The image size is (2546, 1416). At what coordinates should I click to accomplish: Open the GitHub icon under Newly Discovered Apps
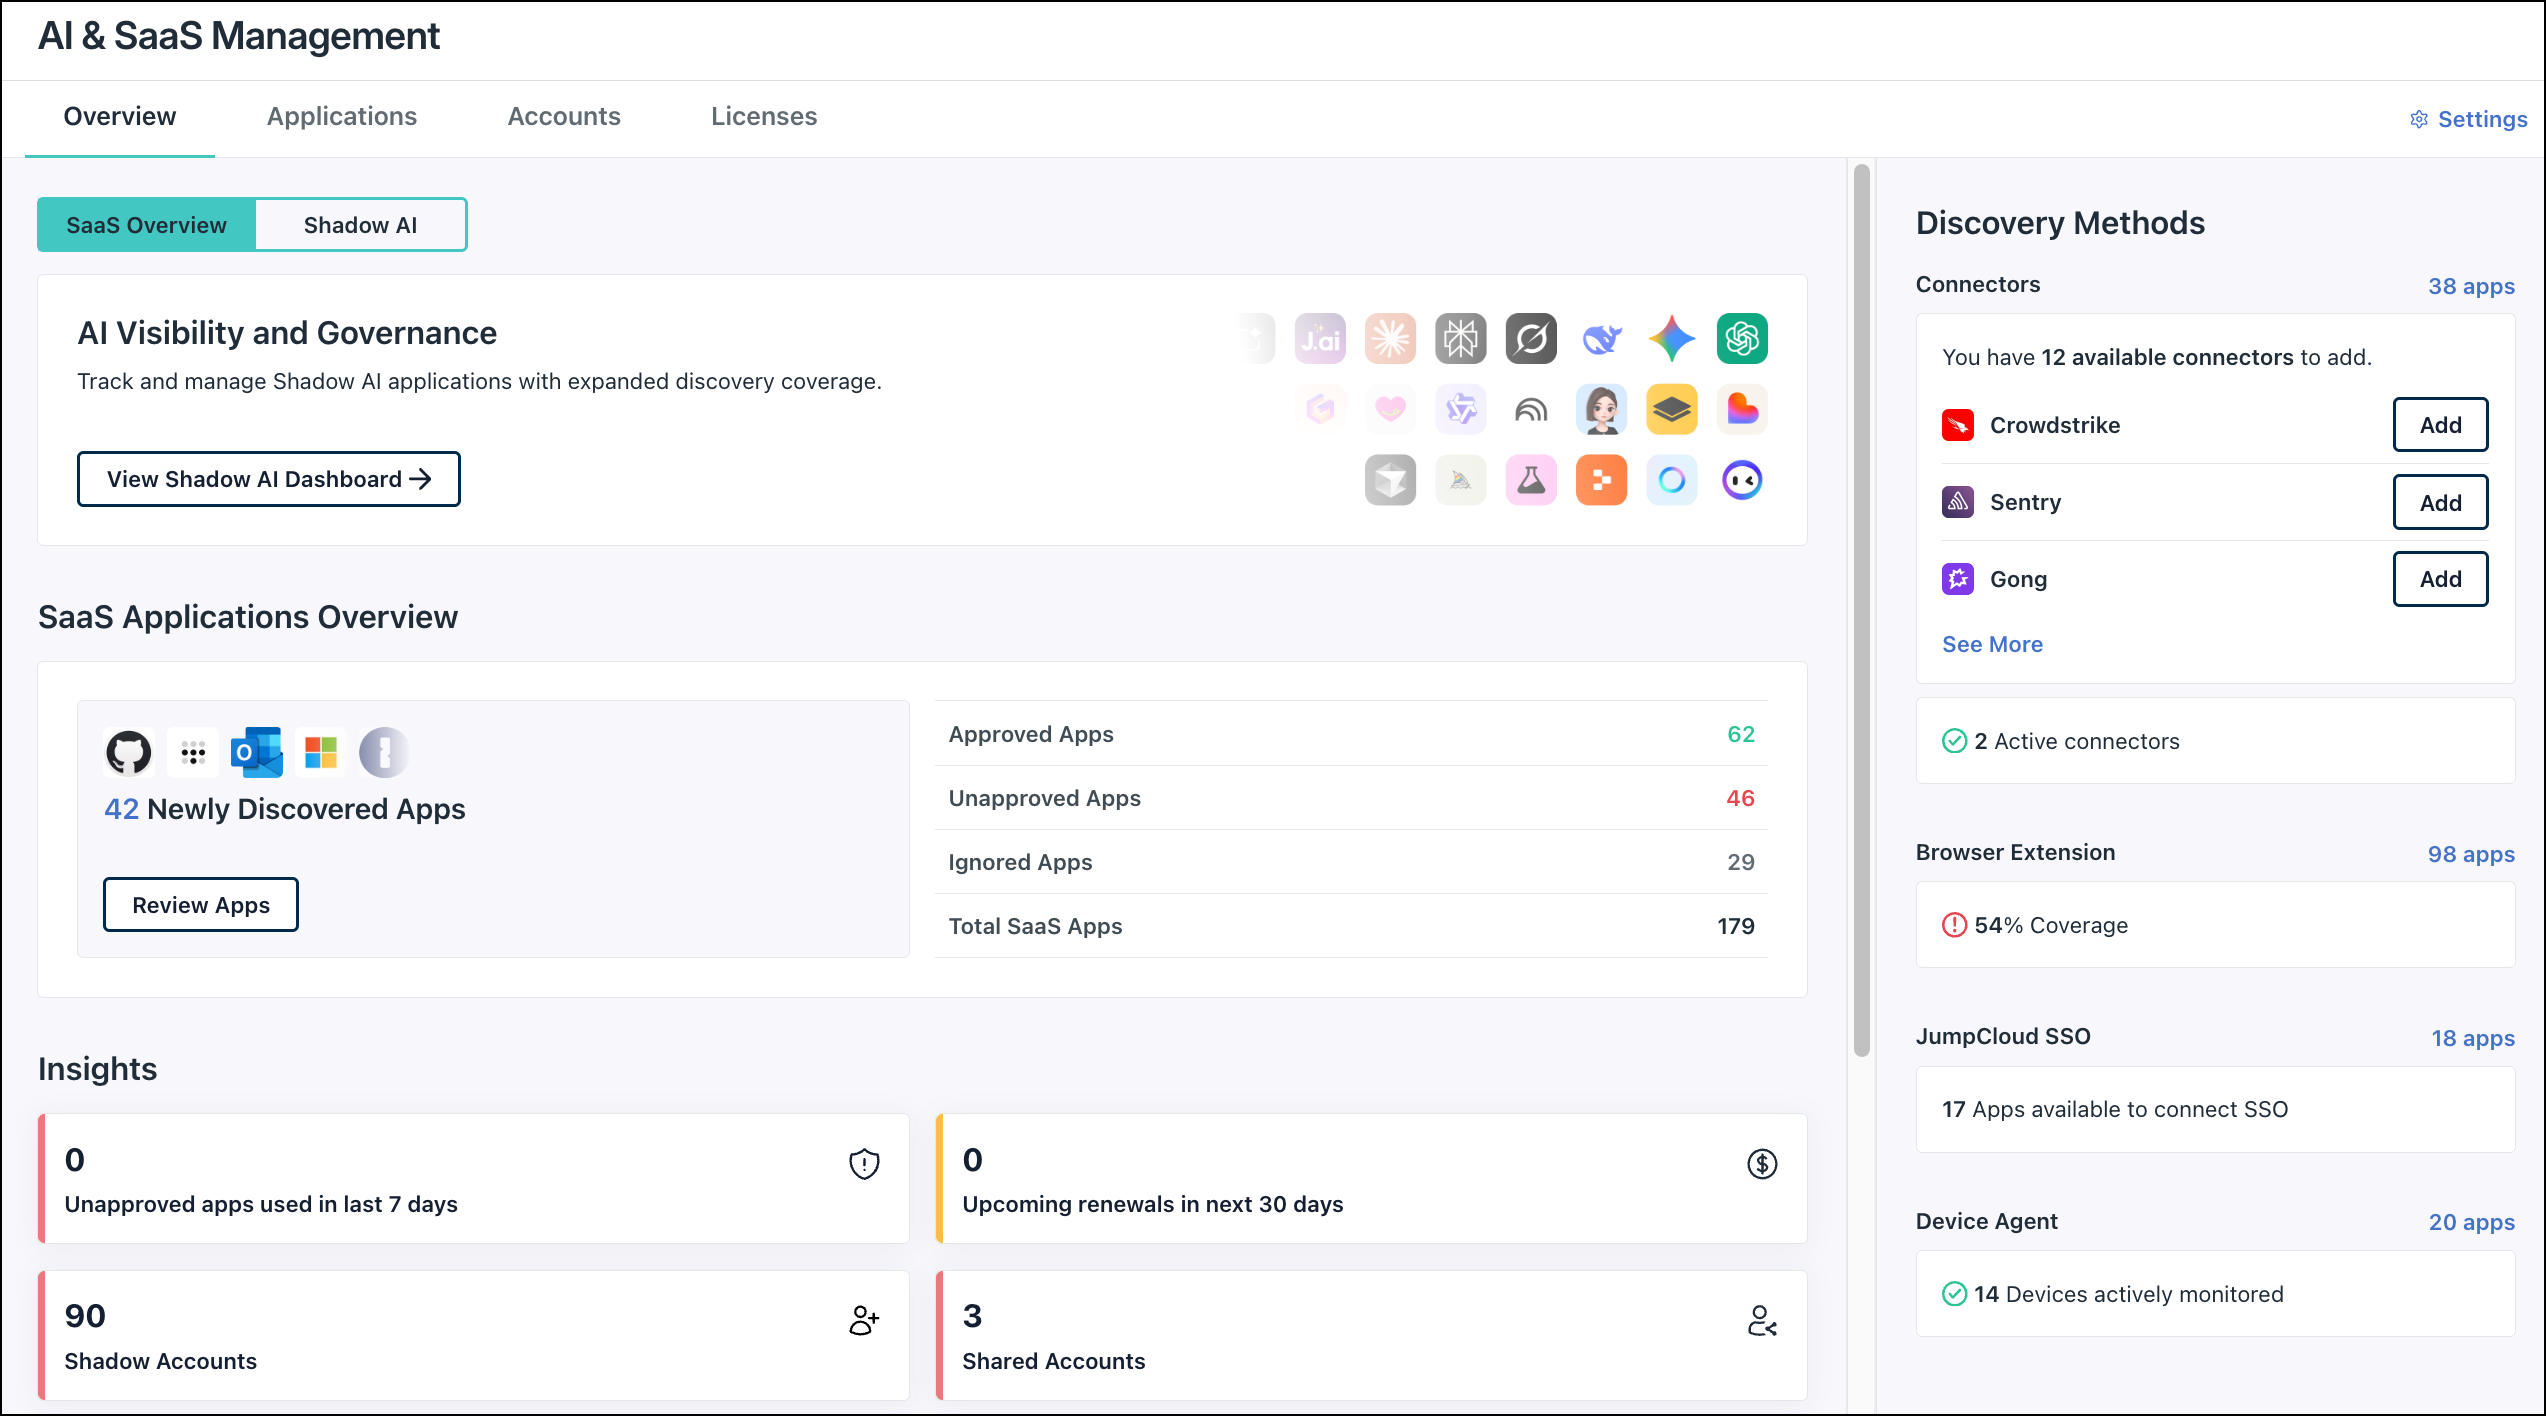(126, 752)
